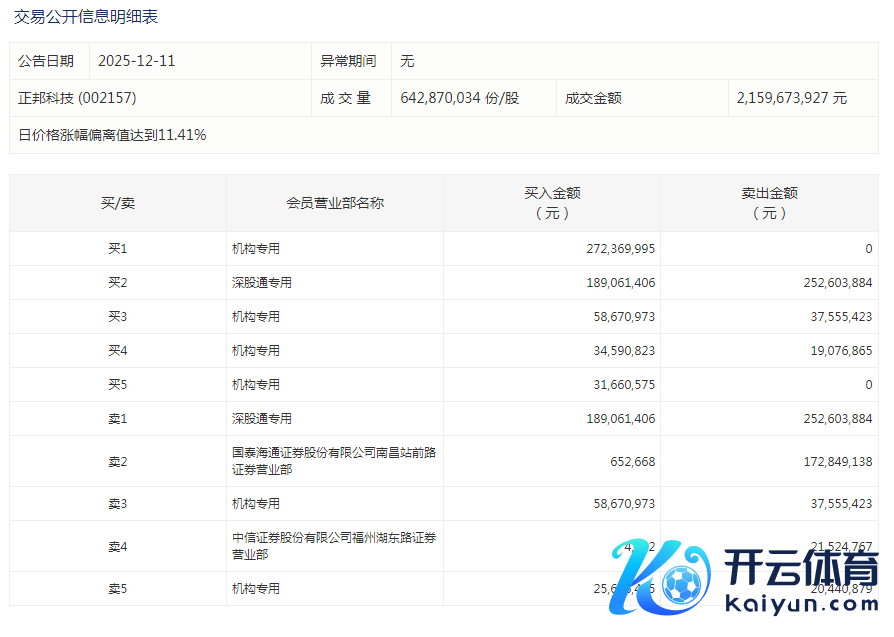Image resolution: width=894 pixels, height=637 pixels.
Task: Sort by the 买入金额 column header
Action: pyautogui.click(x=552, y=203)
